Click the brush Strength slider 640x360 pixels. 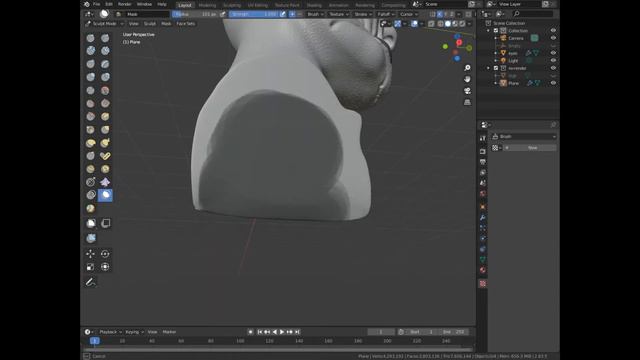coord(253,14)
